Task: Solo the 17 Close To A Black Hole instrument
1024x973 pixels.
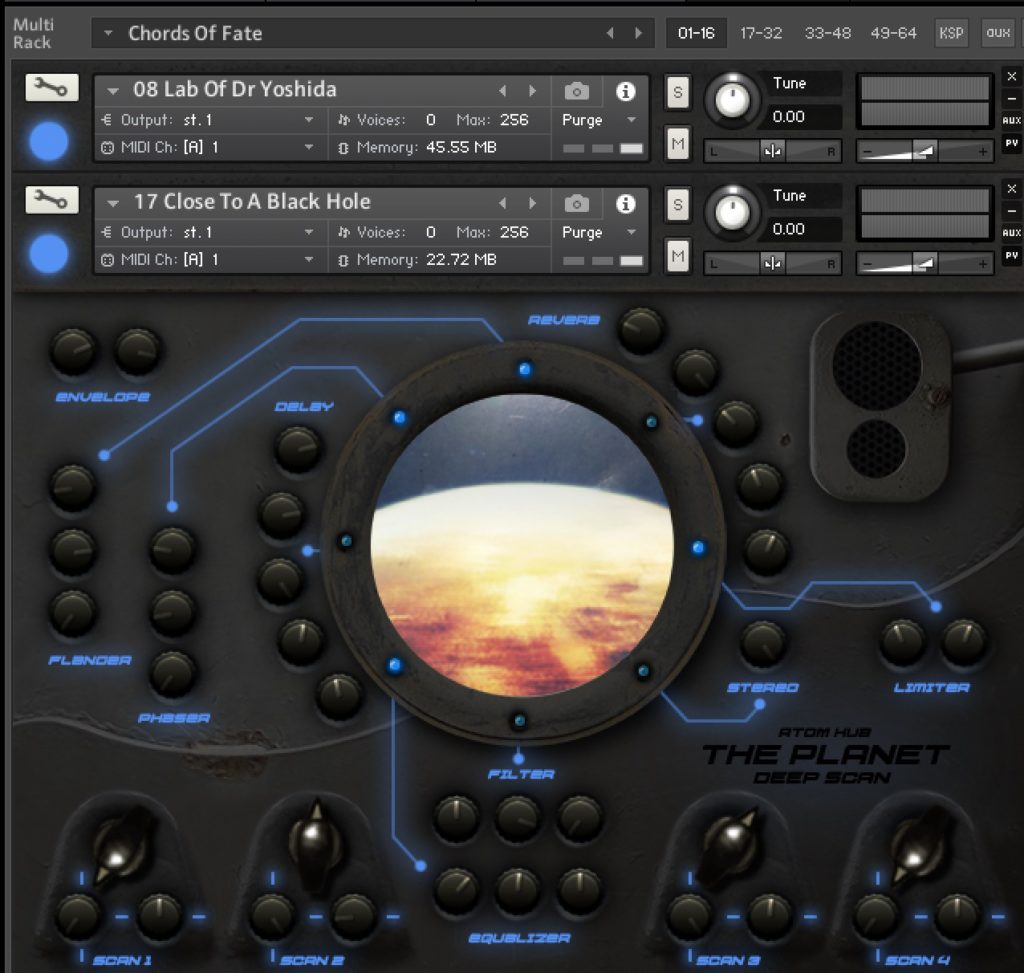Action: pyautogui.click(x=678, y=204)
